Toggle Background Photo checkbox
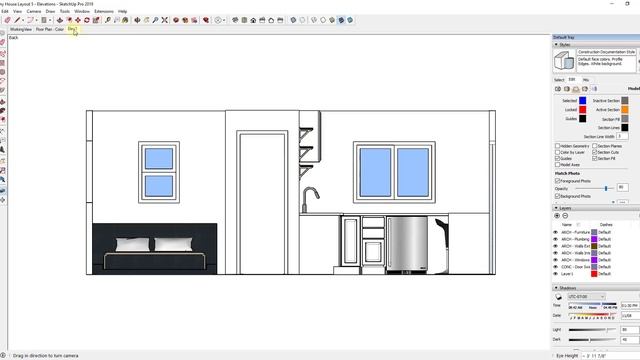This screenshot has width=640, height=360. (558, 196)
